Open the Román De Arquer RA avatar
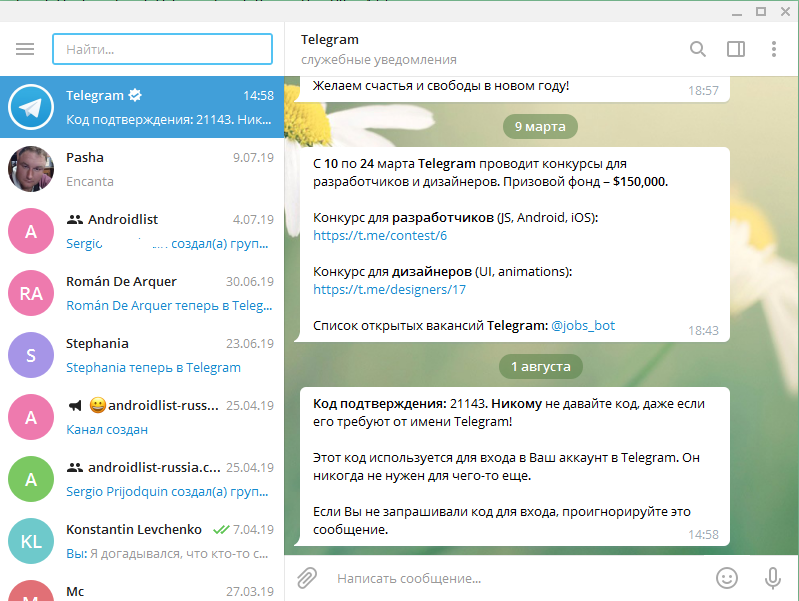The image size is (799, 601). point(31,293)
